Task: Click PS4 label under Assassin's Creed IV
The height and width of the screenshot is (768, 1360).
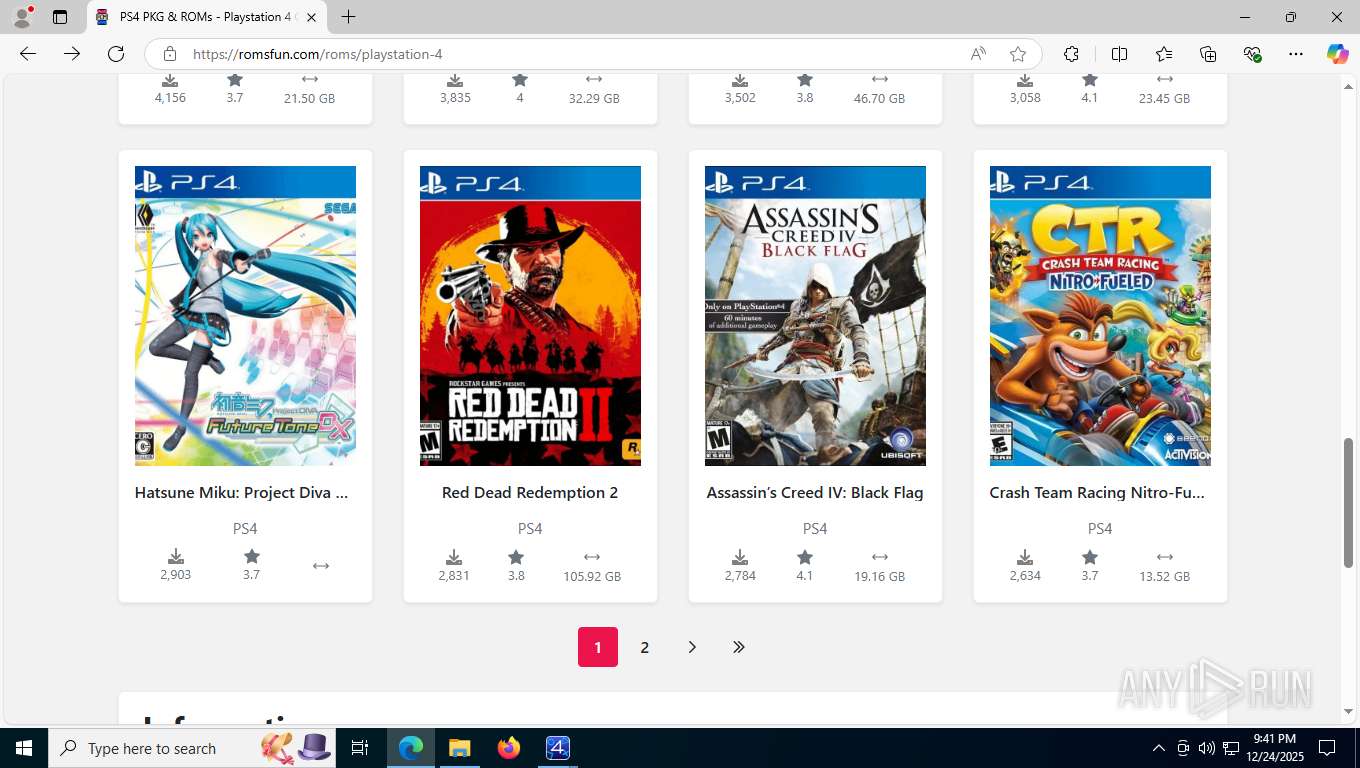Action: pos(815,528)
